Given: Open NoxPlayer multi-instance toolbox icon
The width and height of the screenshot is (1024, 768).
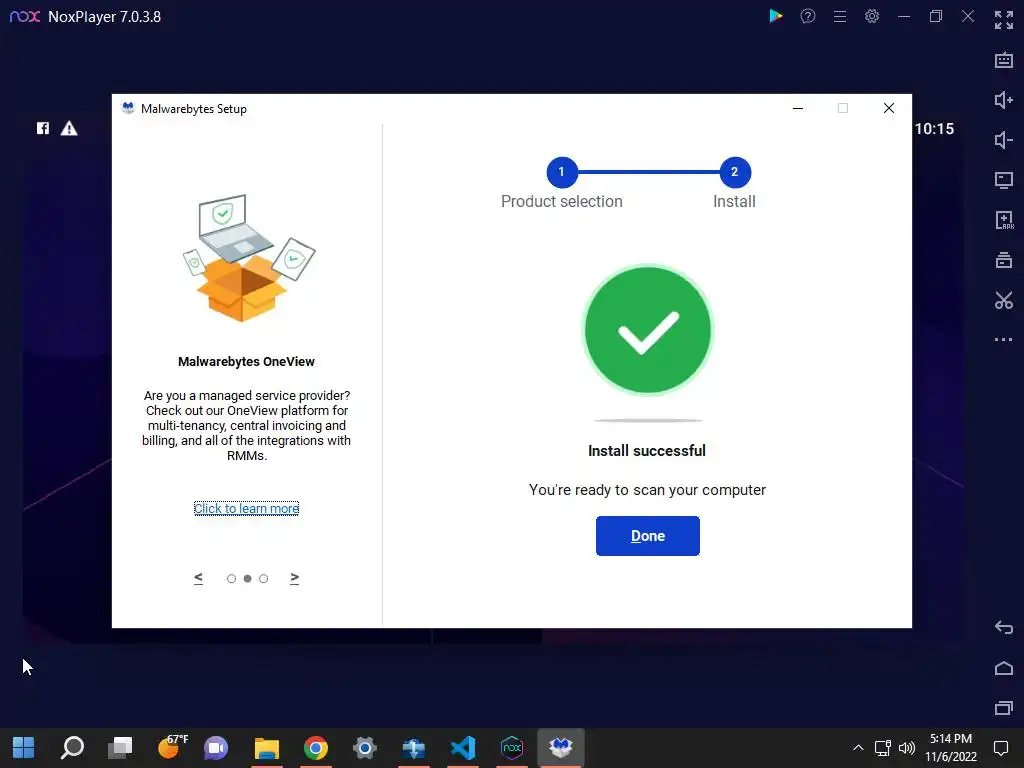Looking at the screenshot, I should [x=1004, y=260].
